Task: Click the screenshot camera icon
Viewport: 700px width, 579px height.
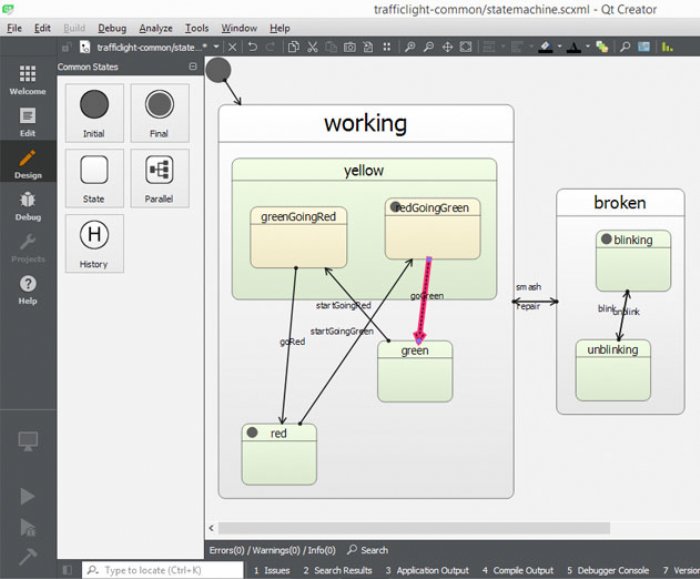Action: (350, 47)
